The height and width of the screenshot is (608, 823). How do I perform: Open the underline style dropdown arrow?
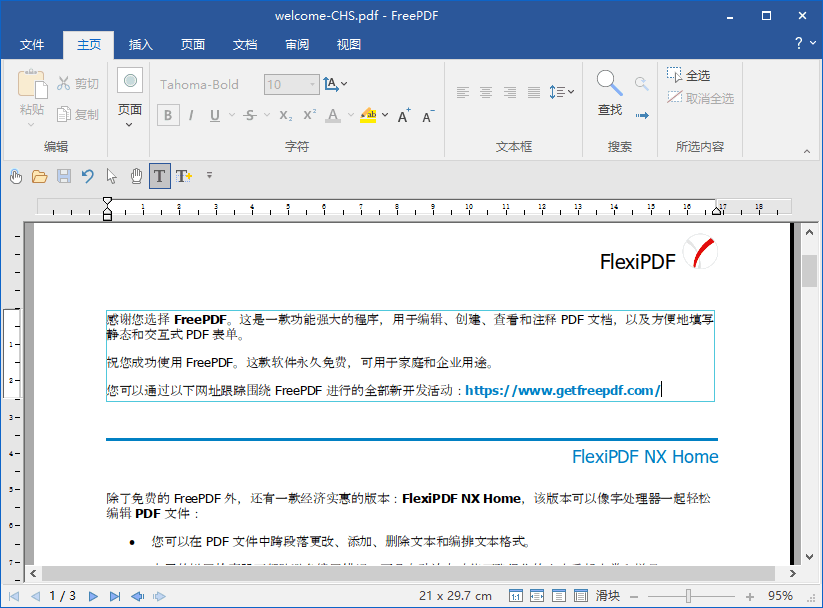[231, 115]
